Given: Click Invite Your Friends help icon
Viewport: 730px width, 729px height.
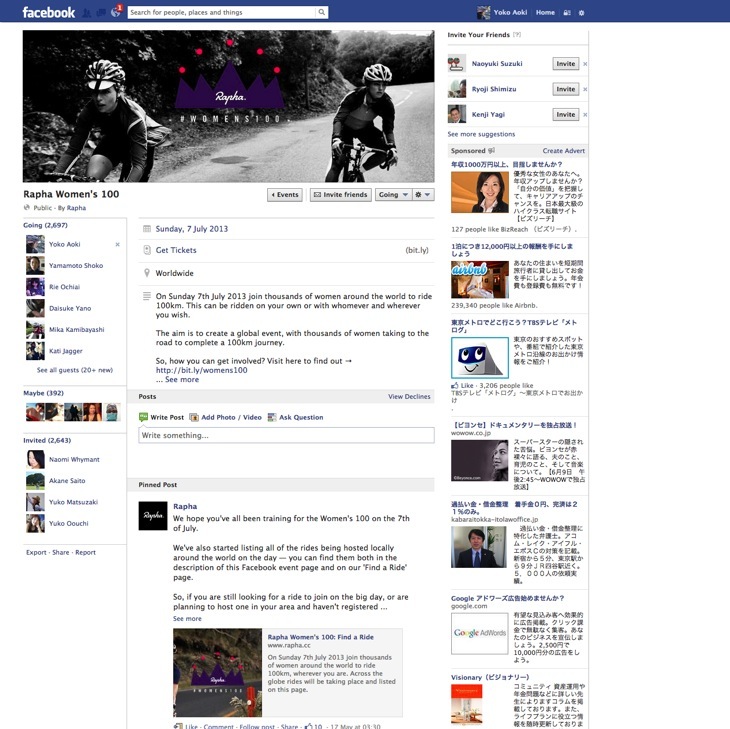Looking at the screenshot, I should 517,35.
